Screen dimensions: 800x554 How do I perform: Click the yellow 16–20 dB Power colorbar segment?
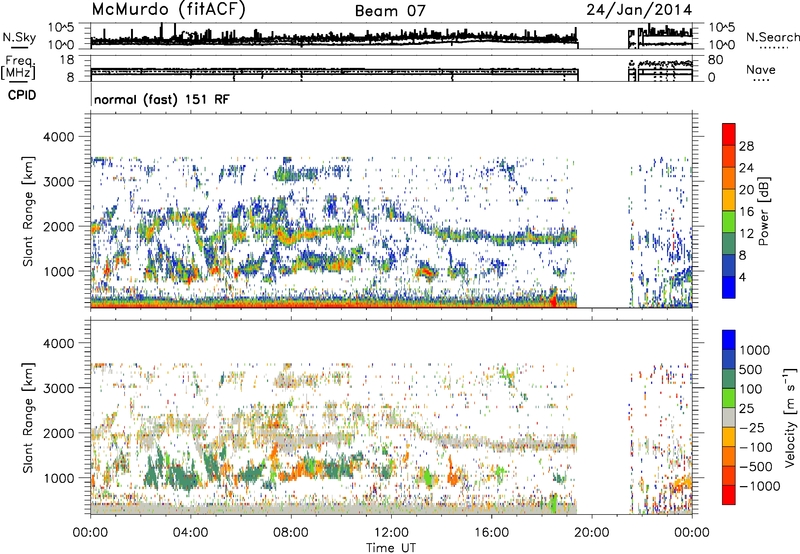coord(729,200)
